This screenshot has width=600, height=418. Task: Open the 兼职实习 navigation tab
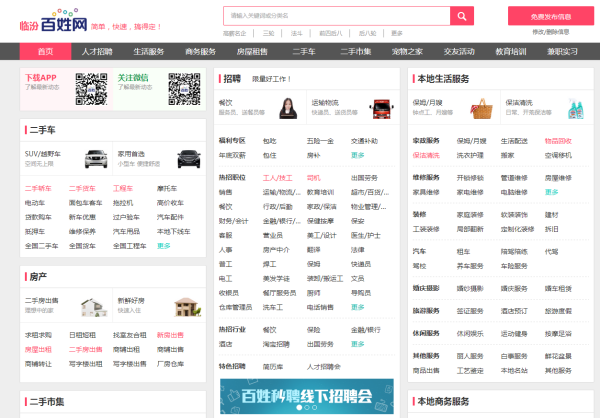[x=562, y=51]
